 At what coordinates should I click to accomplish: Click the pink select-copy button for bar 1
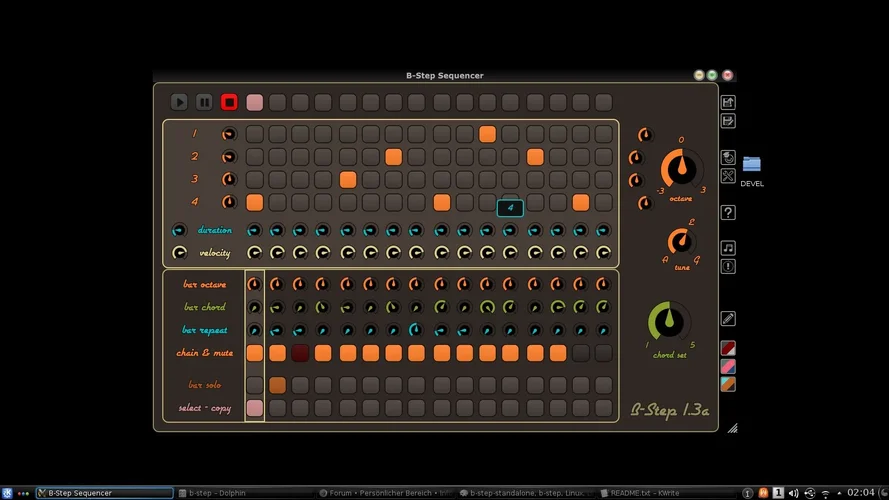[x=255, y=408]
